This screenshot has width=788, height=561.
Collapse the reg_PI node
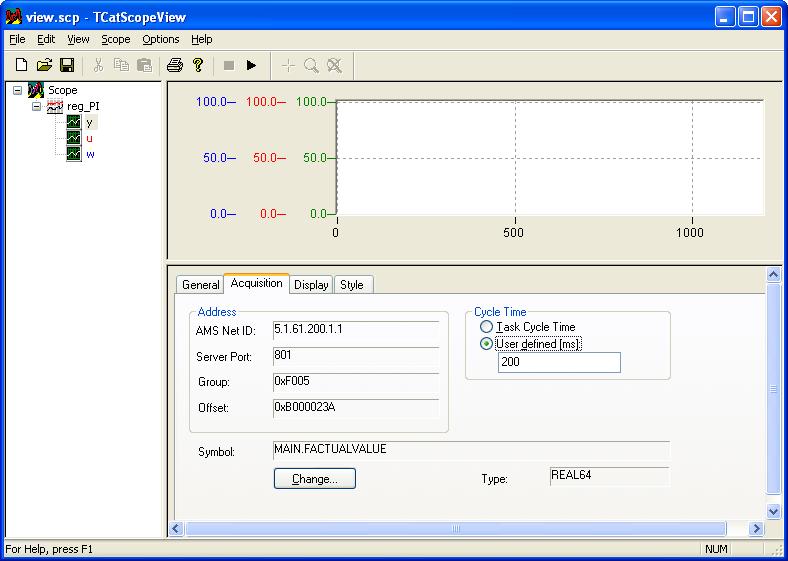36,107
